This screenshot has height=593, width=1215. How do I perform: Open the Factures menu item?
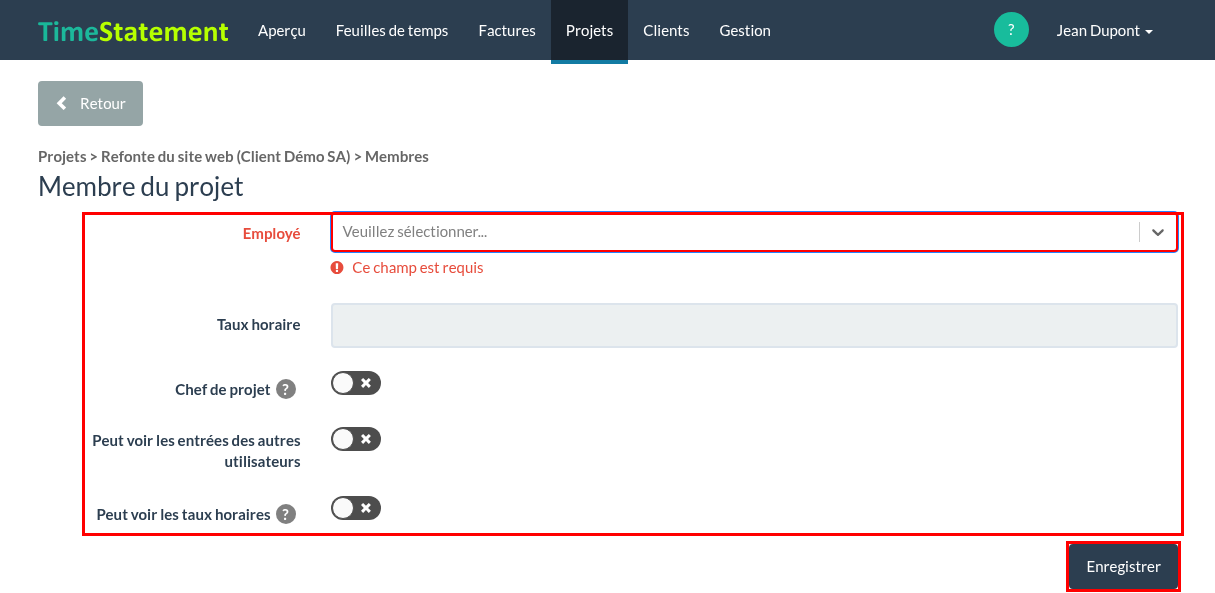(507, 31)
